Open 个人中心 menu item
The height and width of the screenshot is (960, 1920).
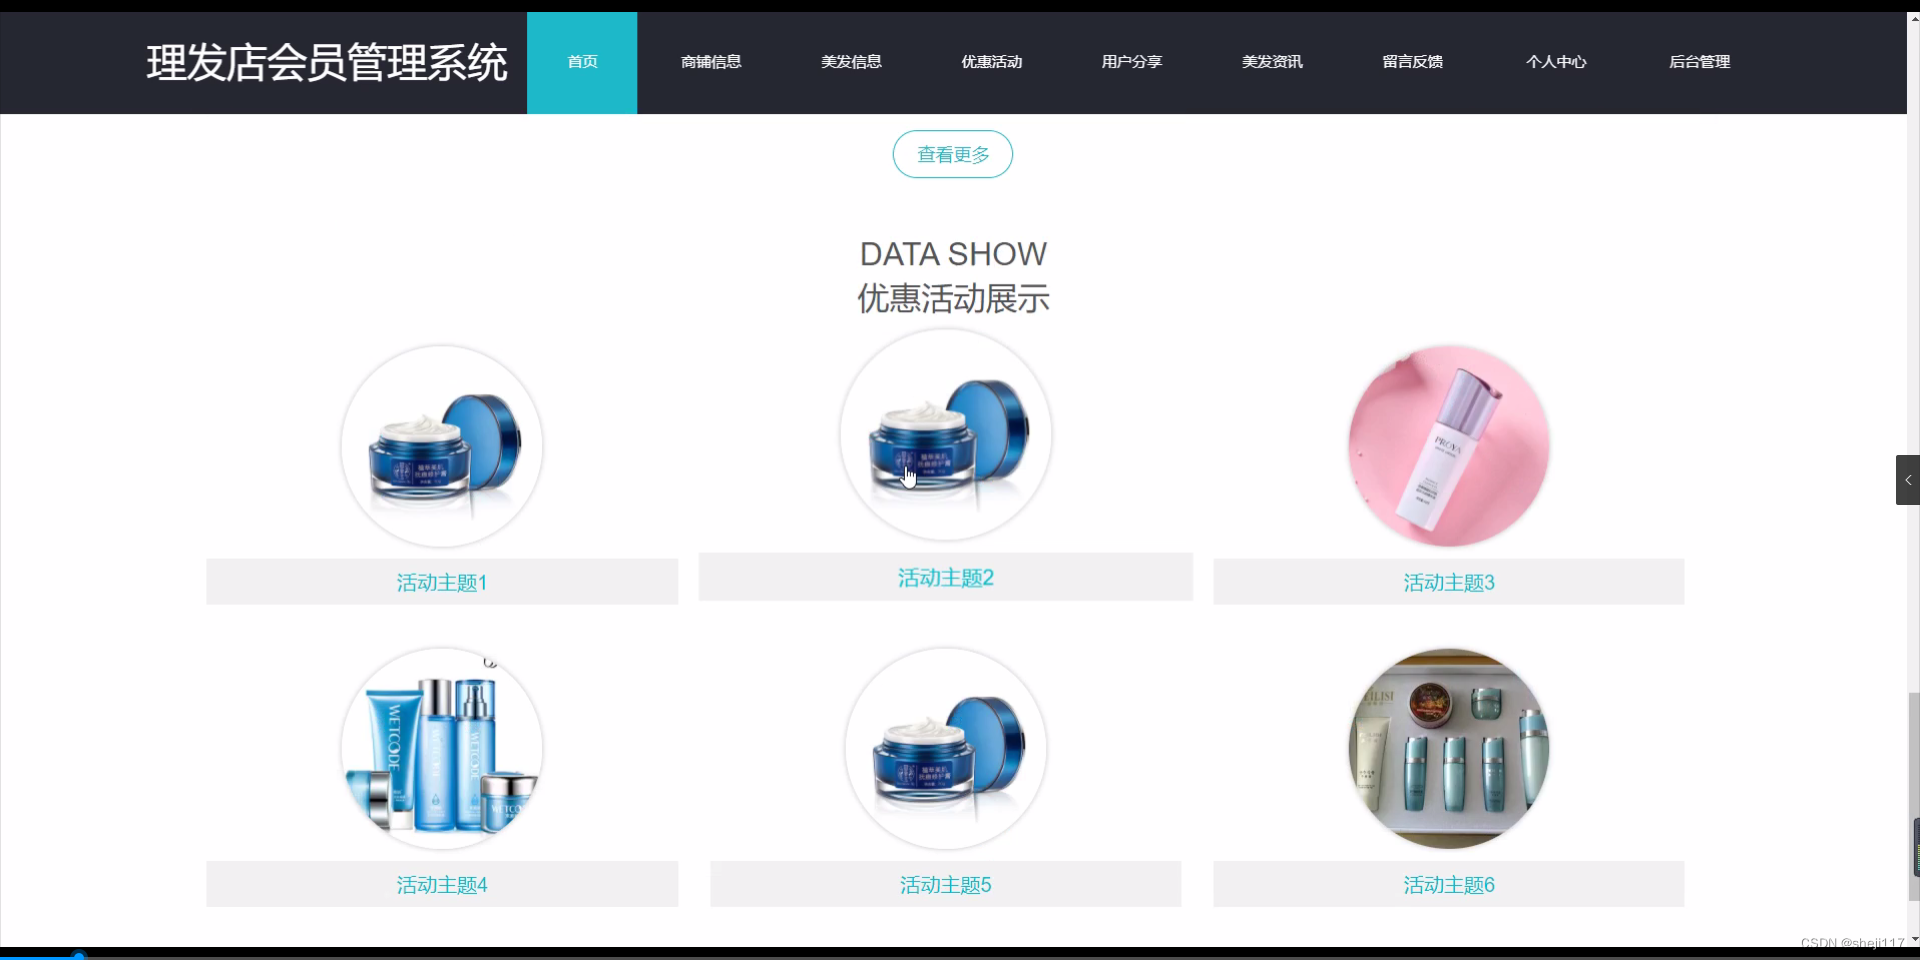click(1556, 62)
